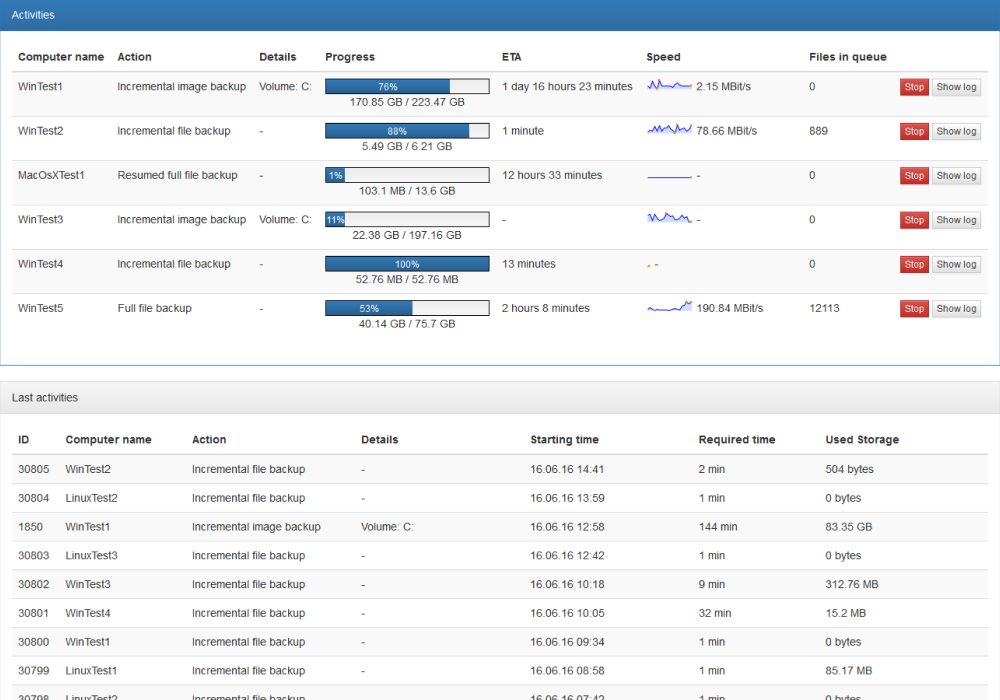Open the WinTest5 speed graph showing 190.84 MBit/s
Viewport: 1000px width, 700px height.
pyautogui.click(x=668, y=307)
